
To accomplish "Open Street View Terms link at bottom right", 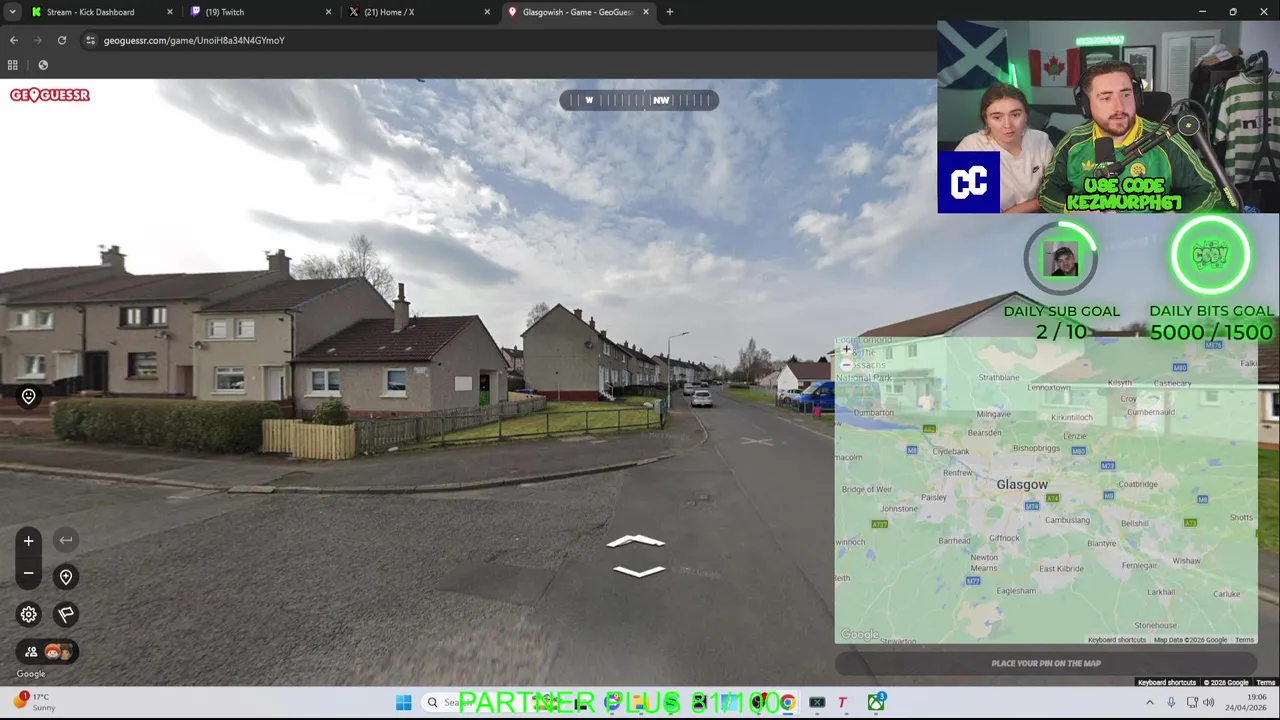I will 1266,682.
